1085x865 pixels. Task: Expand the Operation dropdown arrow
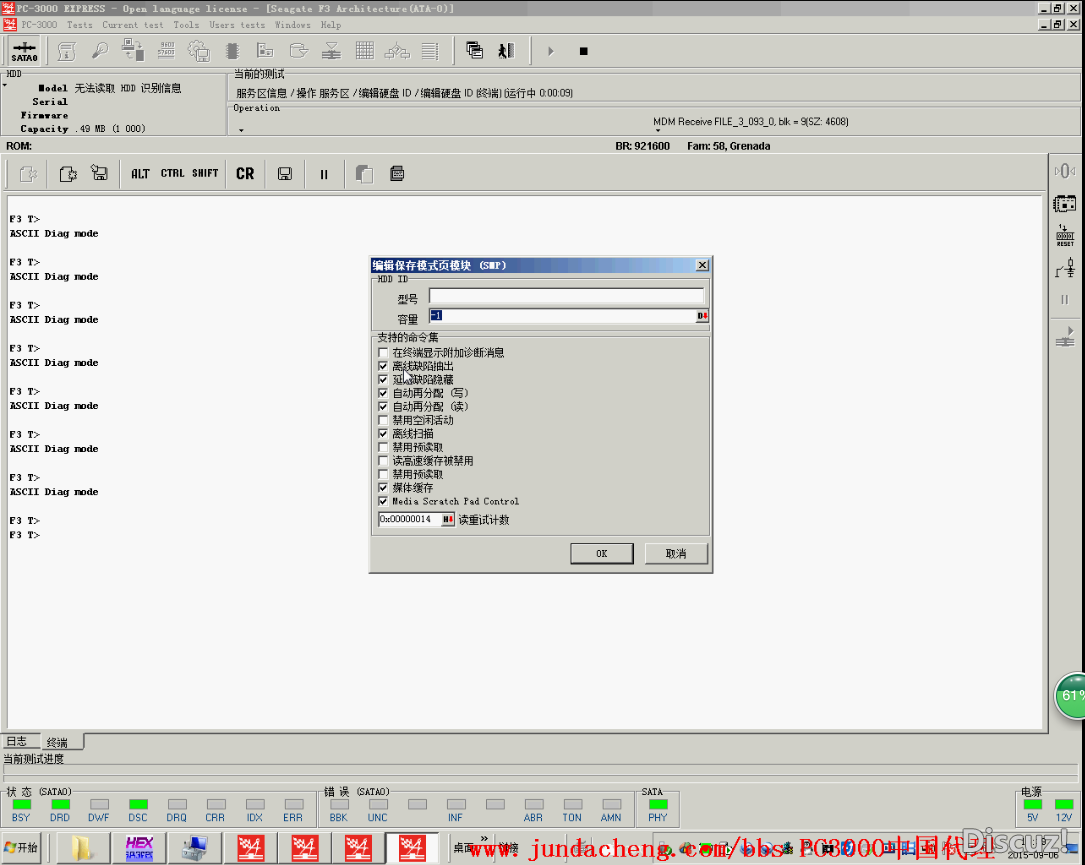tap(241, 130)
